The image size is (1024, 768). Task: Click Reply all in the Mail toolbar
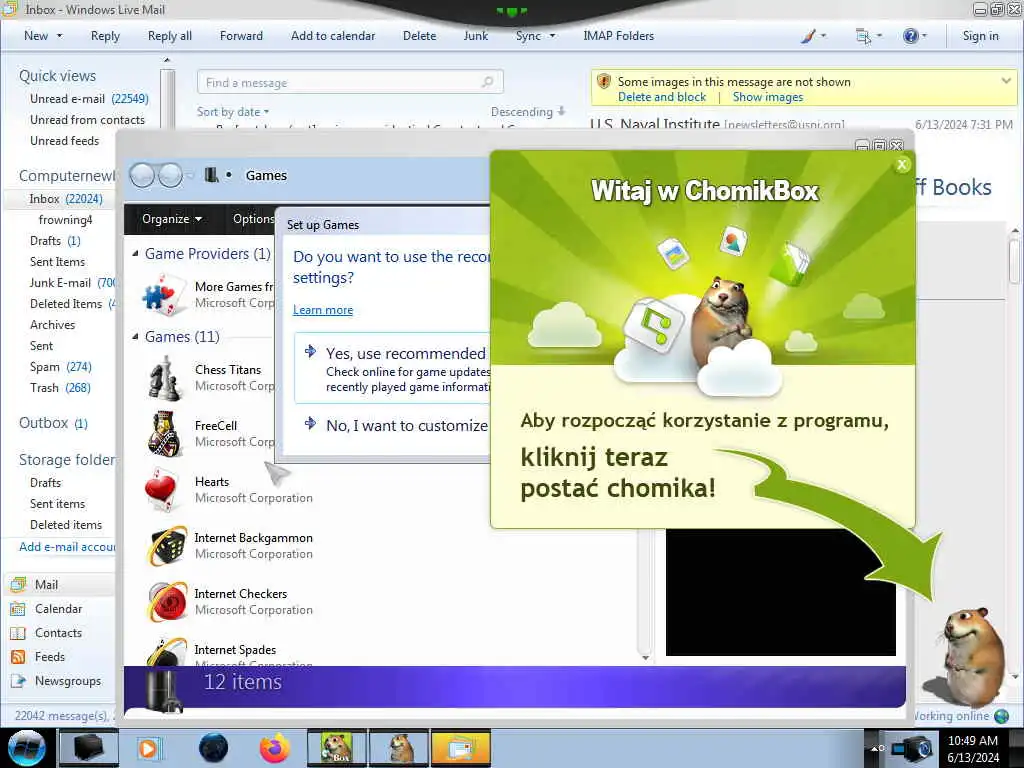170,36
